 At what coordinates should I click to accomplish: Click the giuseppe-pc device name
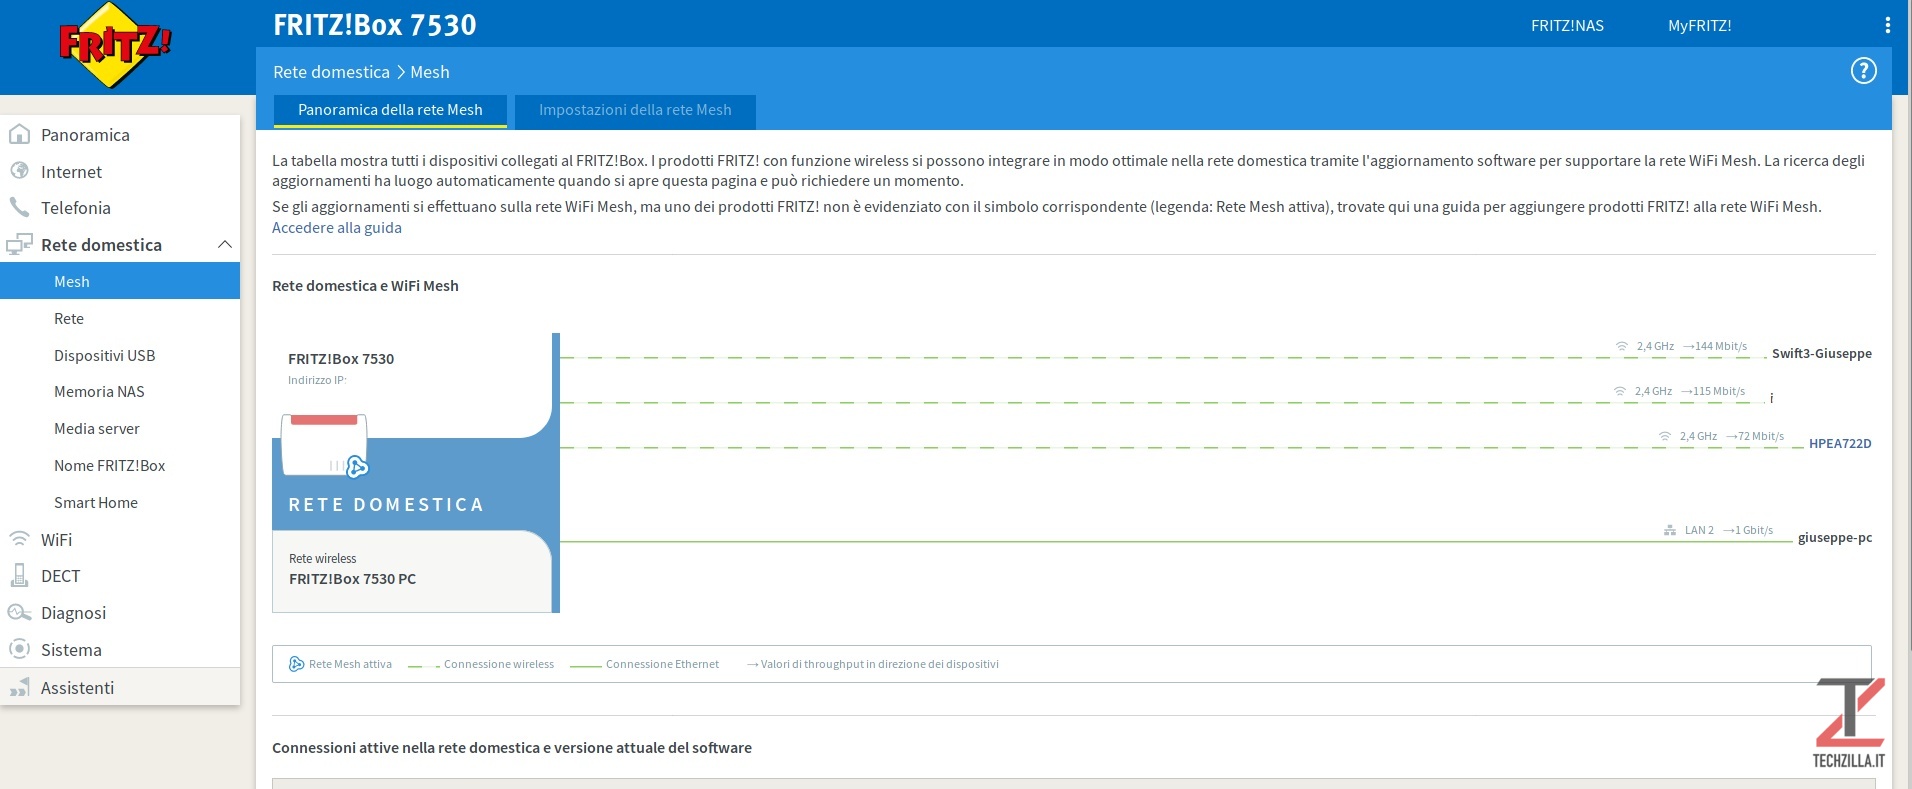pyautogui.click(x=1835, y=537)
